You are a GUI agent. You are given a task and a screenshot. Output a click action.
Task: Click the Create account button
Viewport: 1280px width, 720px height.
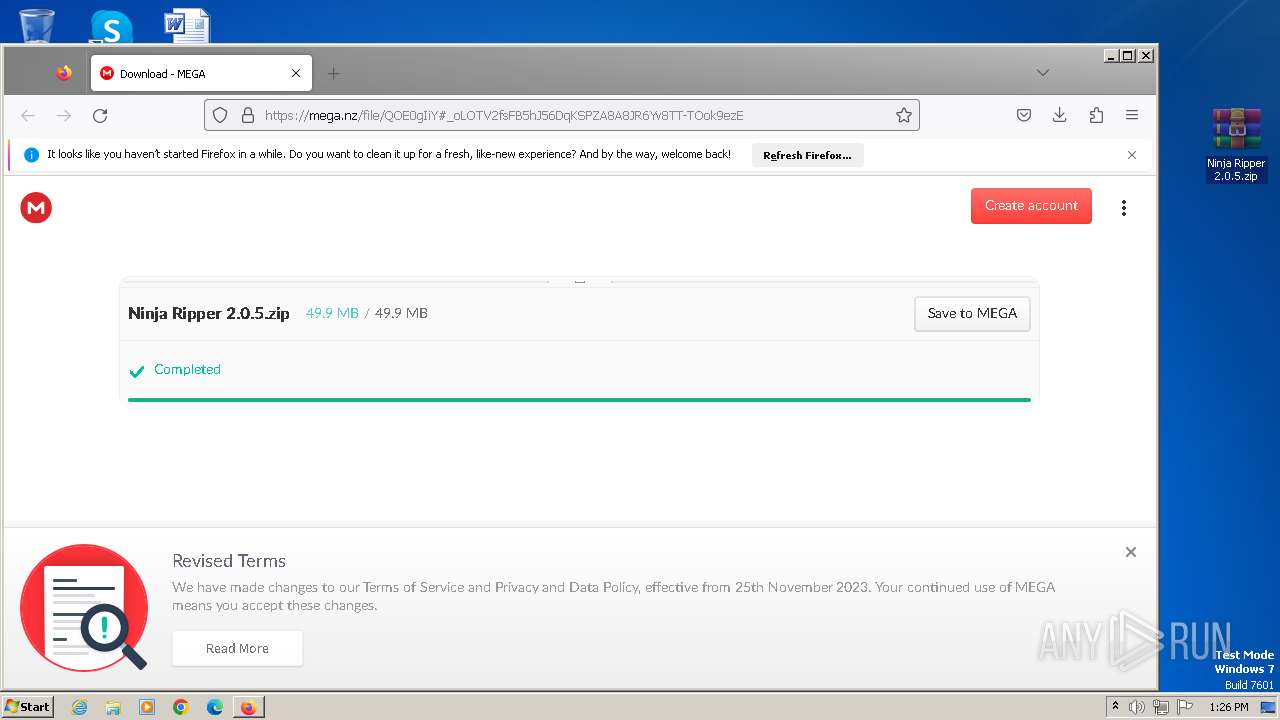coord(1031,206)
